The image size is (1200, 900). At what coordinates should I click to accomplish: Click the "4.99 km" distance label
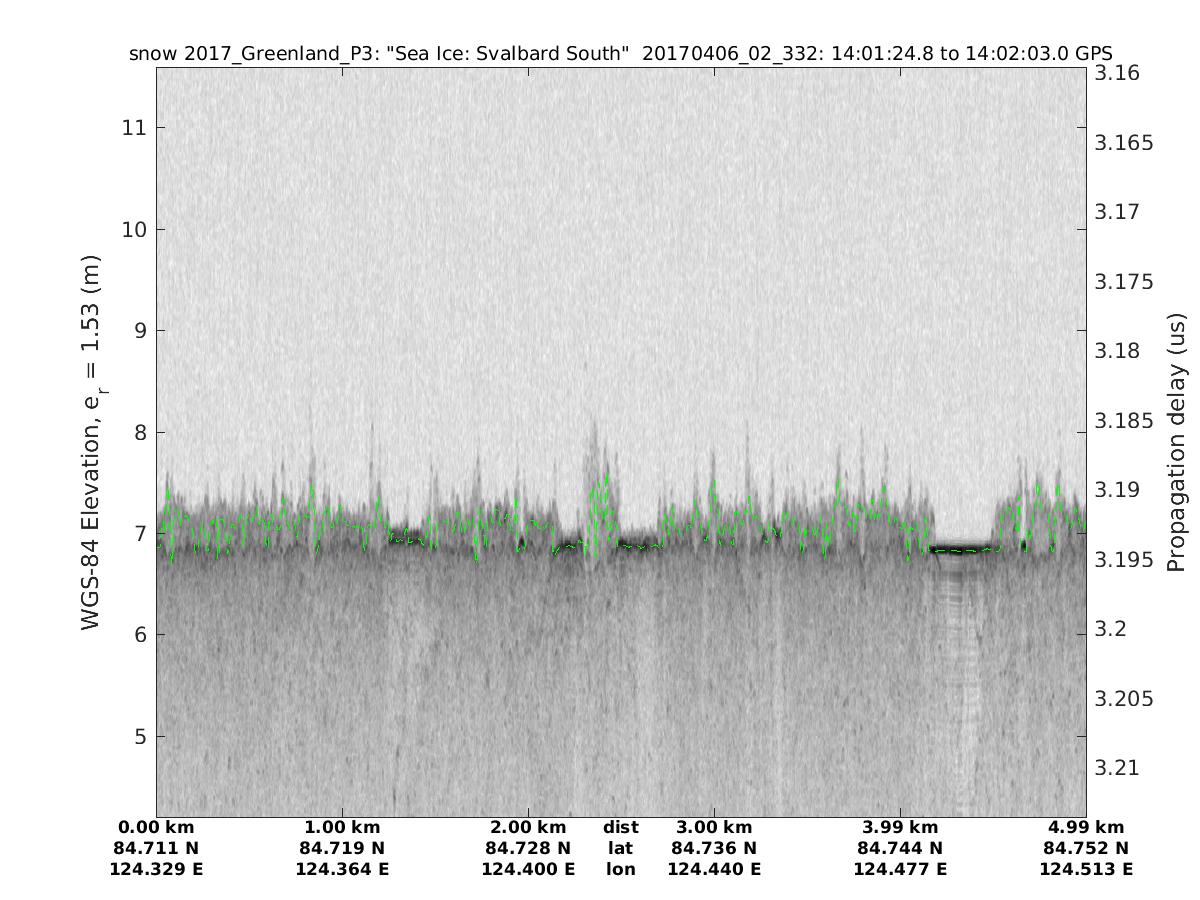click(1086, 827)
